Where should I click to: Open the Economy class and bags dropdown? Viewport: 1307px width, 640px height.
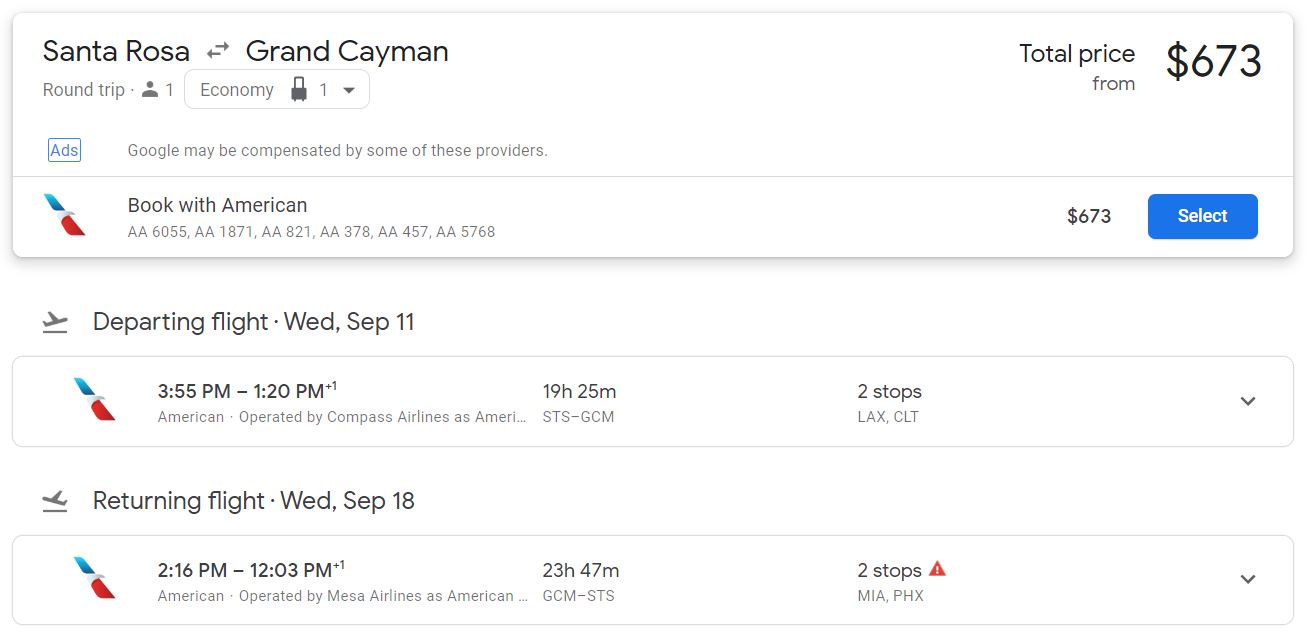[277, 90]
